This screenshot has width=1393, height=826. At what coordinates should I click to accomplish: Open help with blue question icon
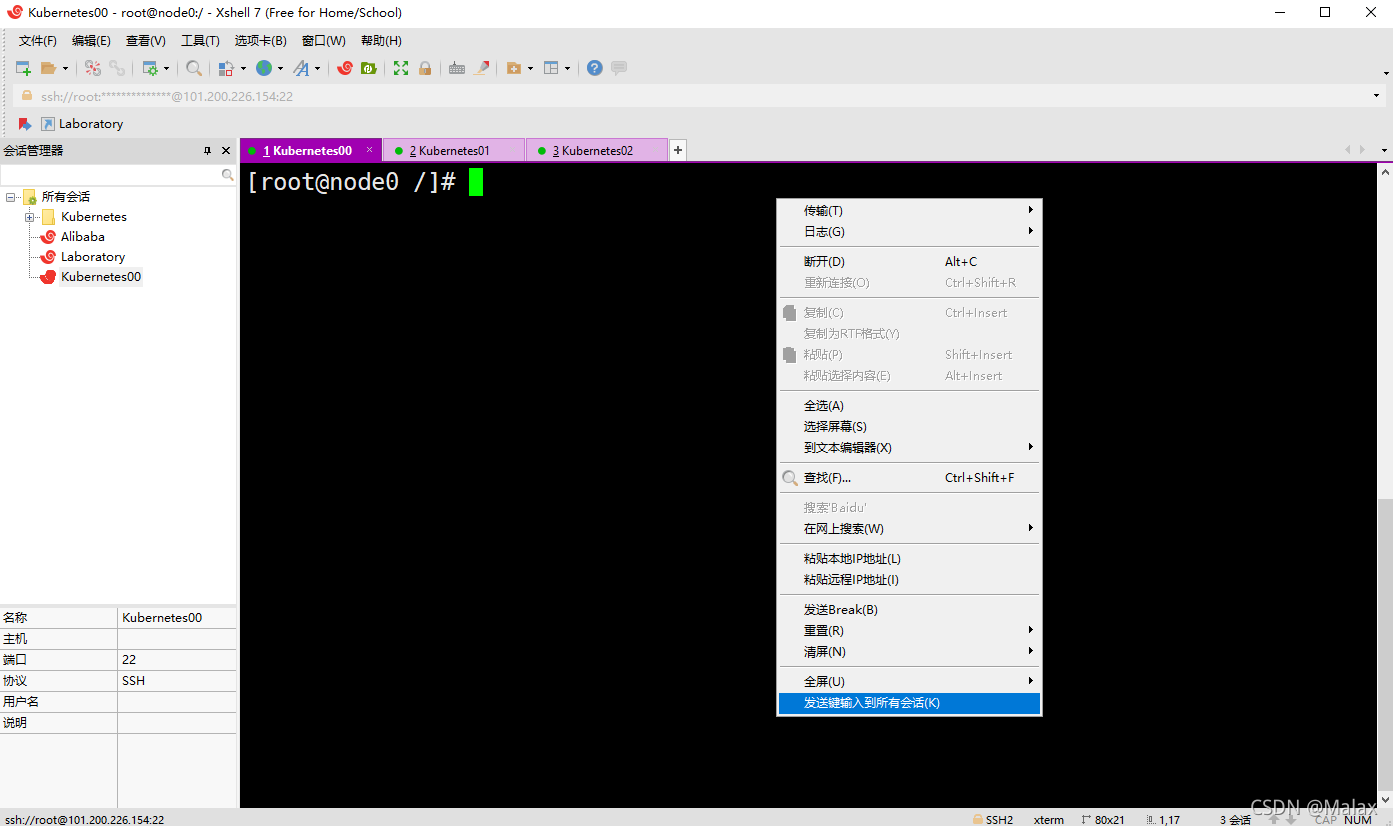tap(595, 68)
